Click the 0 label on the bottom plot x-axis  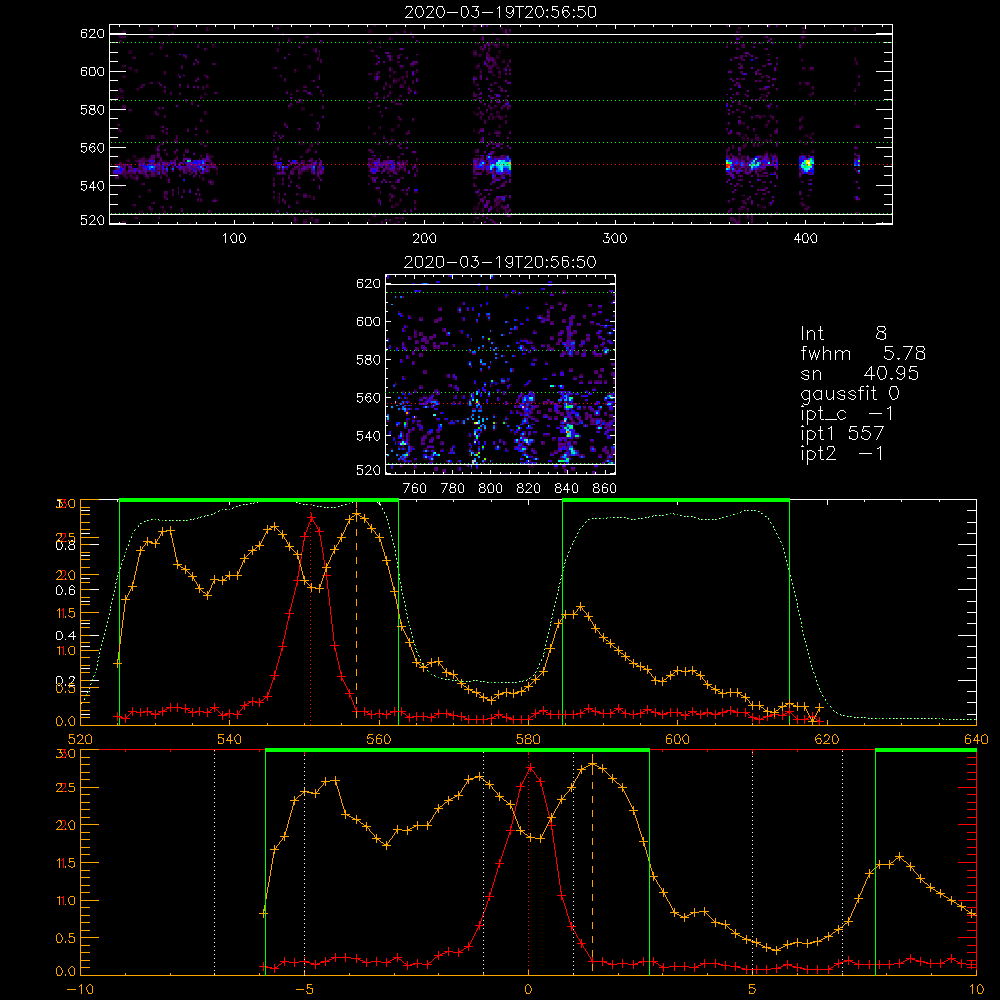coord(528,990)
